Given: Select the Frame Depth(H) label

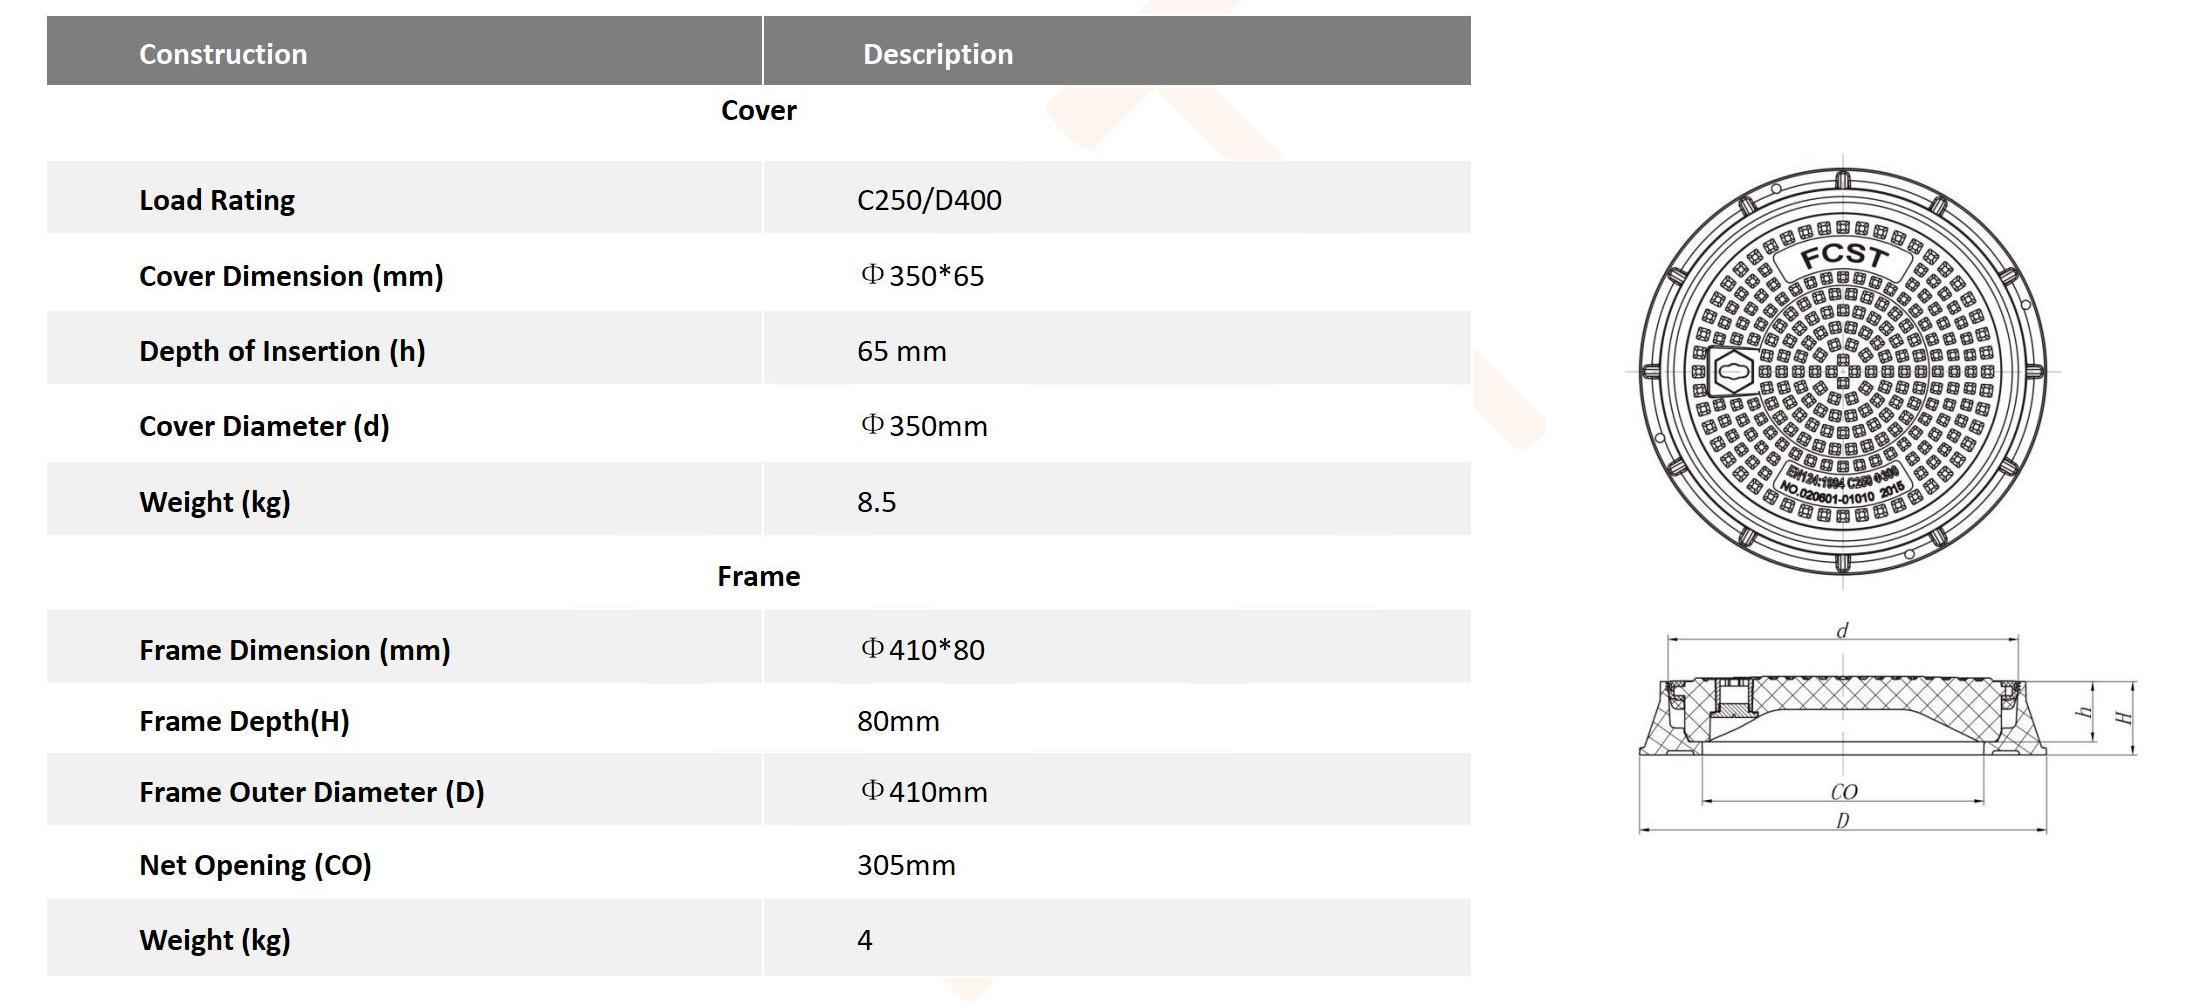Looking at the screenshot, I should [x=244, y=721].
